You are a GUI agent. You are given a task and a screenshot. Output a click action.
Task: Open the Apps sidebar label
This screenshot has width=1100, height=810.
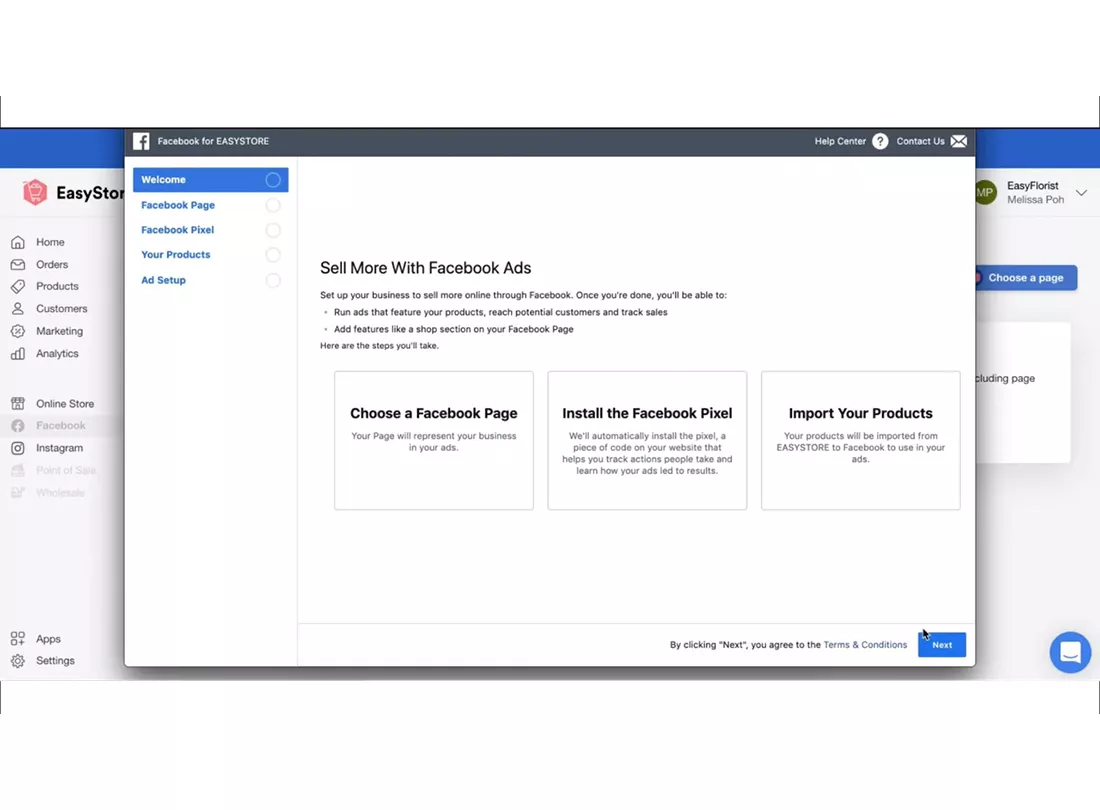(x=48, y=638)
